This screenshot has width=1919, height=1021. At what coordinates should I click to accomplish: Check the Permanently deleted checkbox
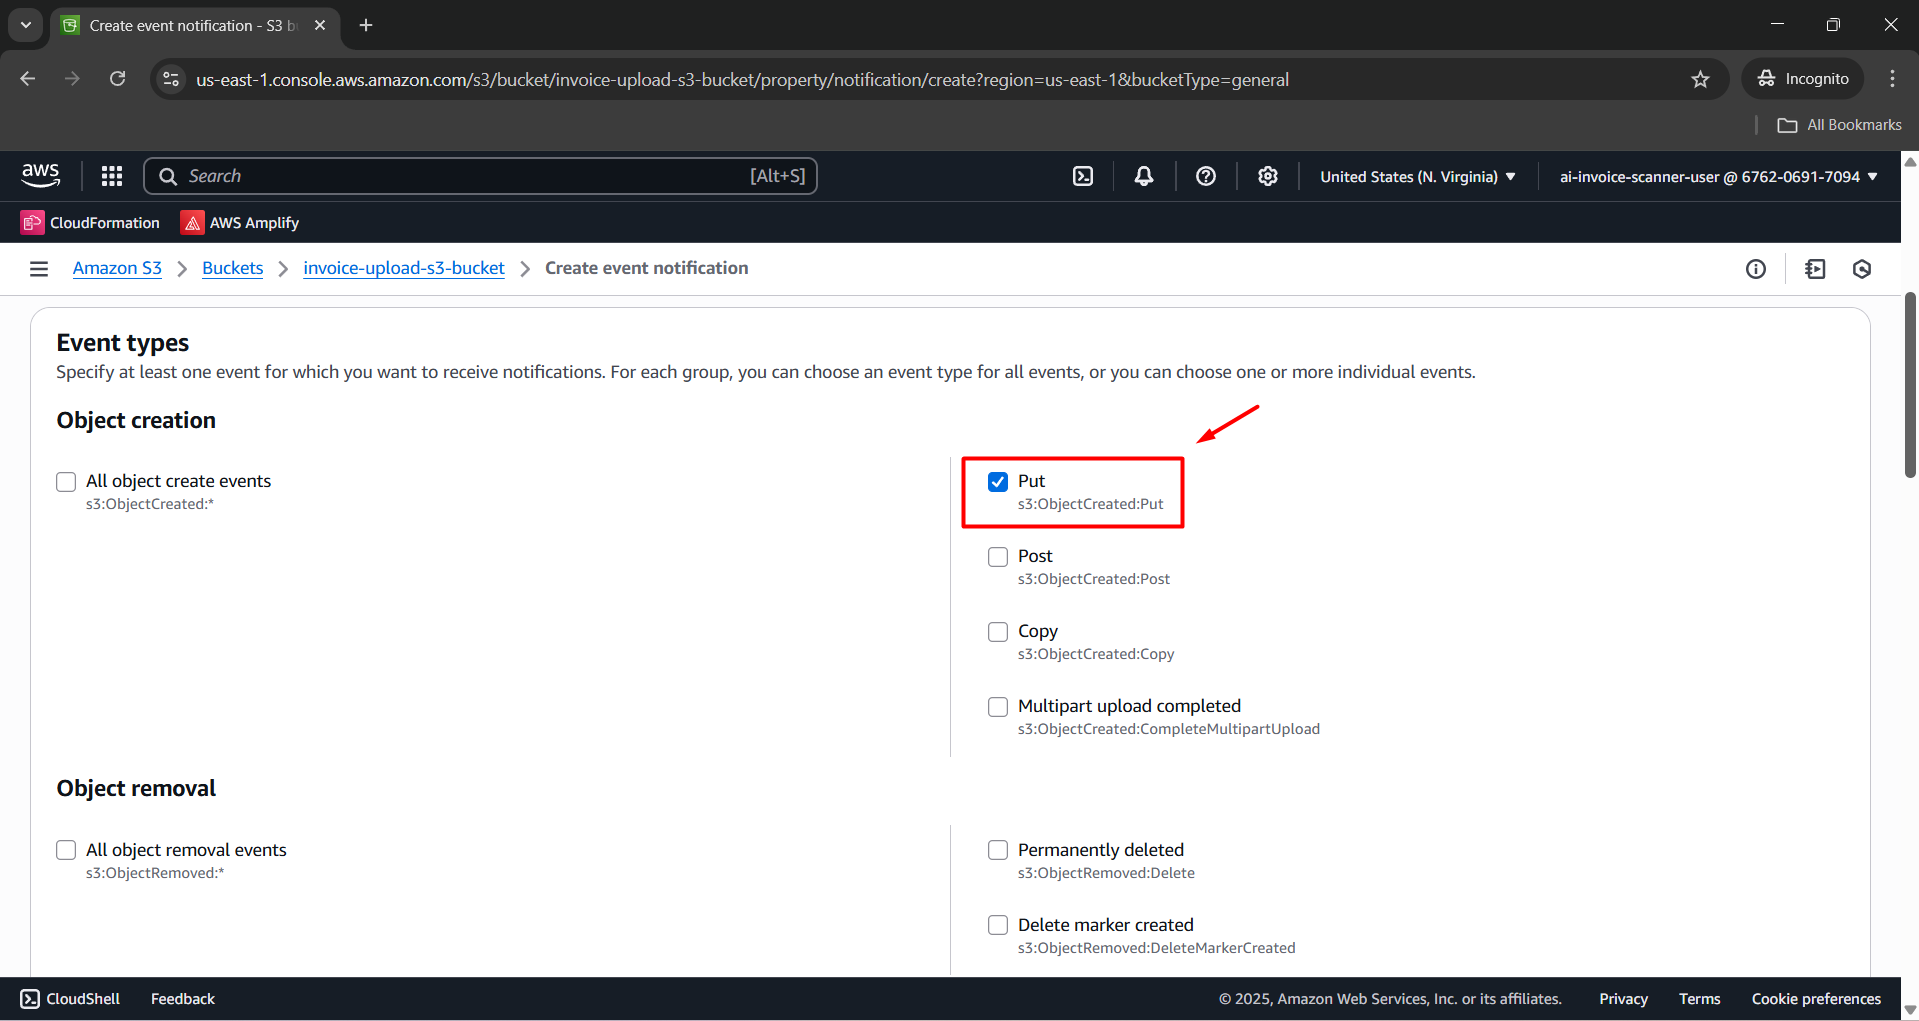[998, 850]
